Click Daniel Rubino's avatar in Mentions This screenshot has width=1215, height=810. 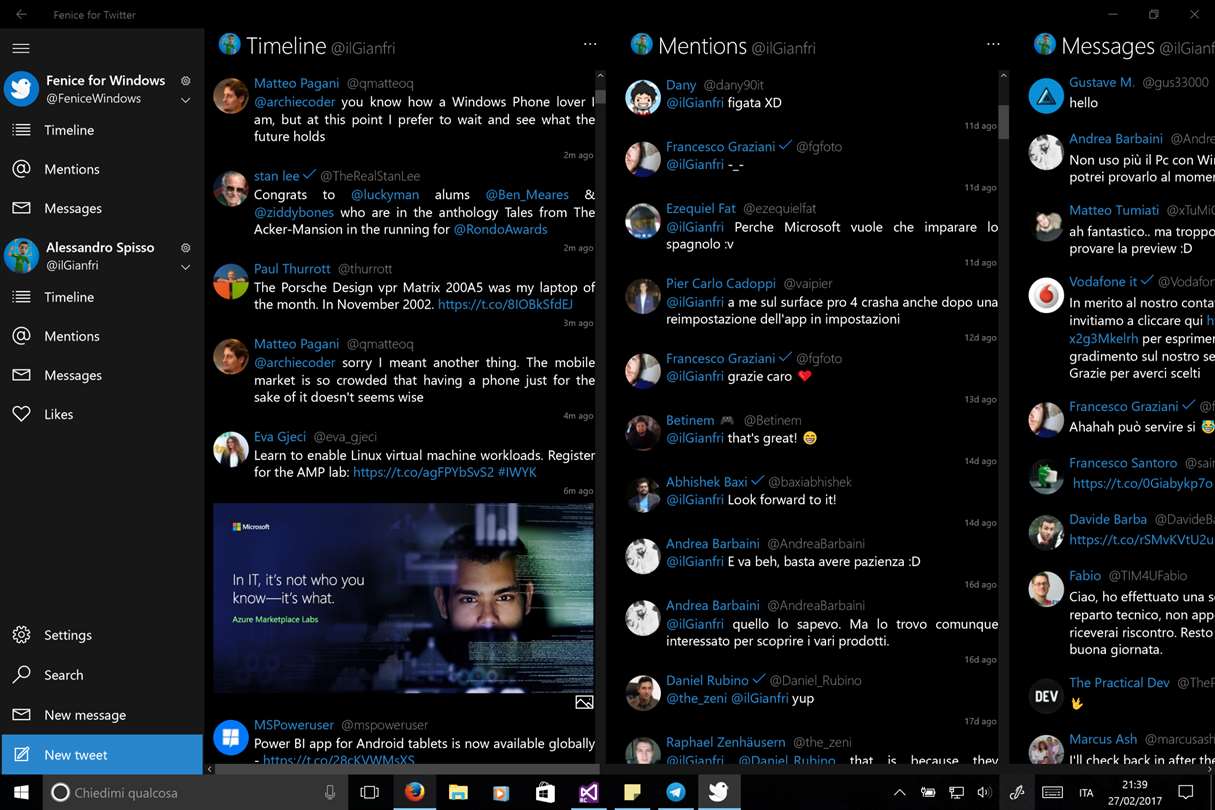tap(643, 693)
